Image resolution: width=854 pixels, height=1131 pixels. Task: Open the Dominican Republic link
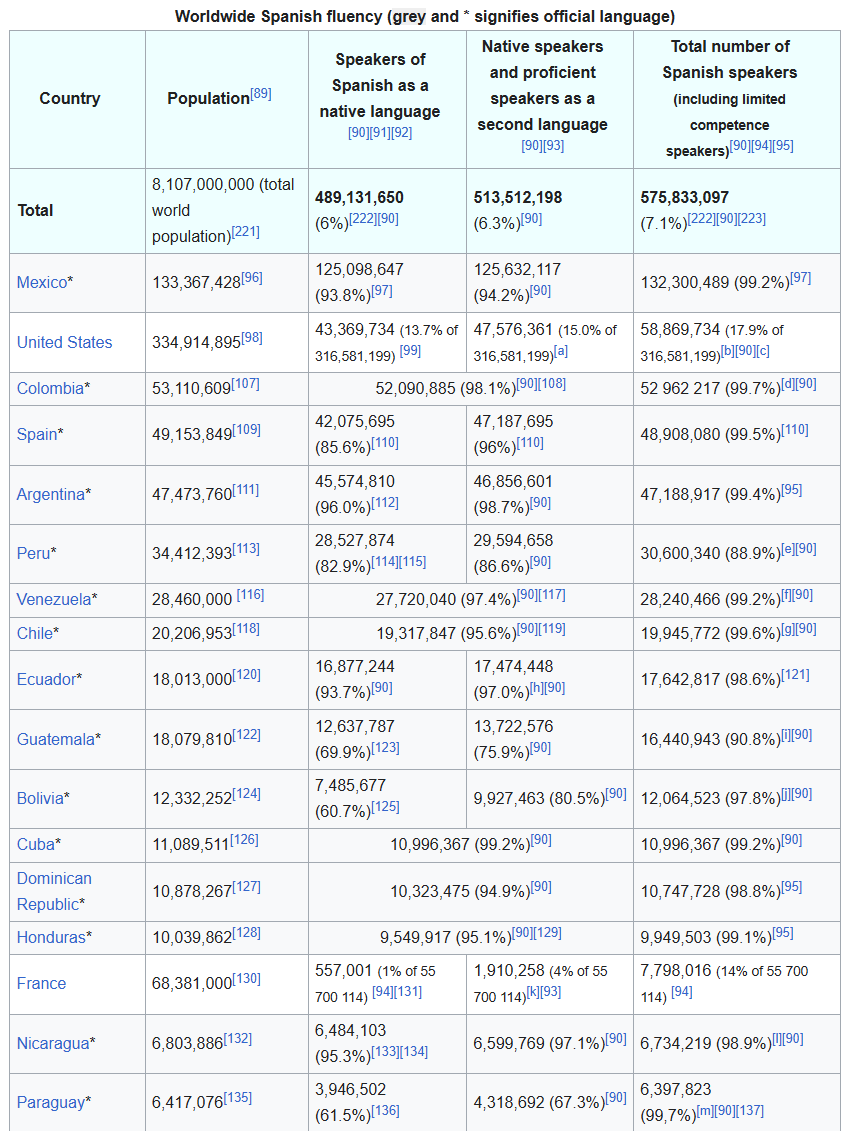pos(54,892)
